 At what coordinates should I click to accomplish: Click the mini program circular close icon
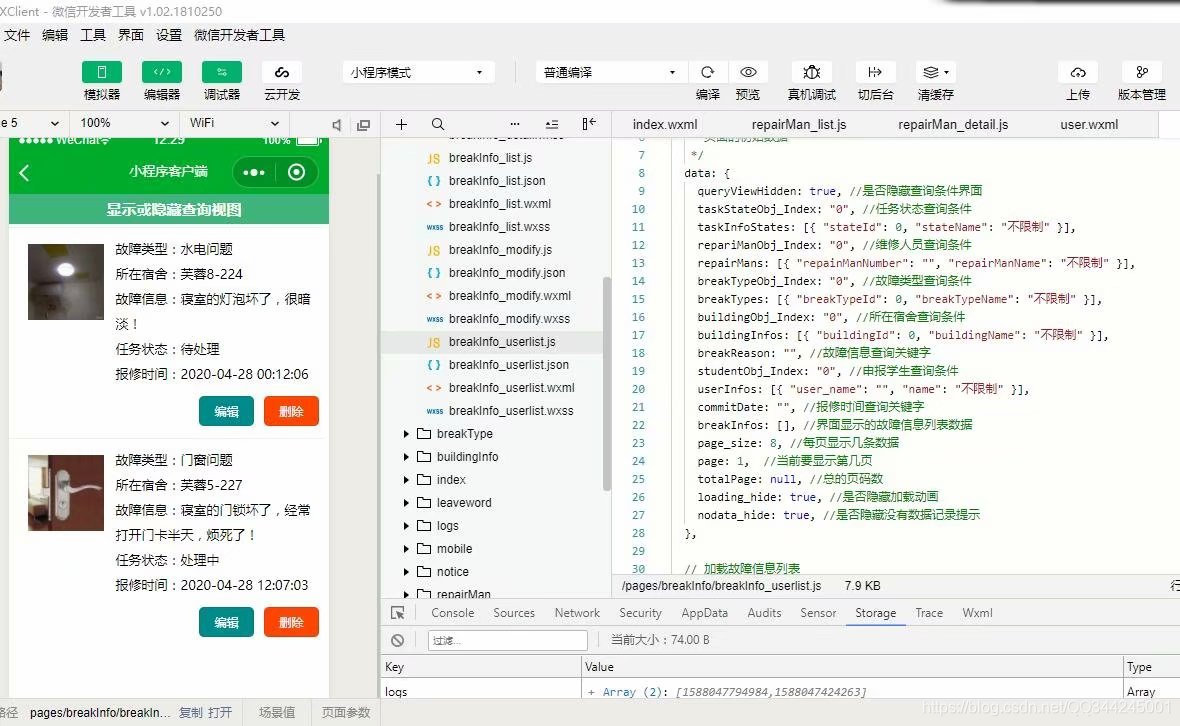[x=297, y=172]
